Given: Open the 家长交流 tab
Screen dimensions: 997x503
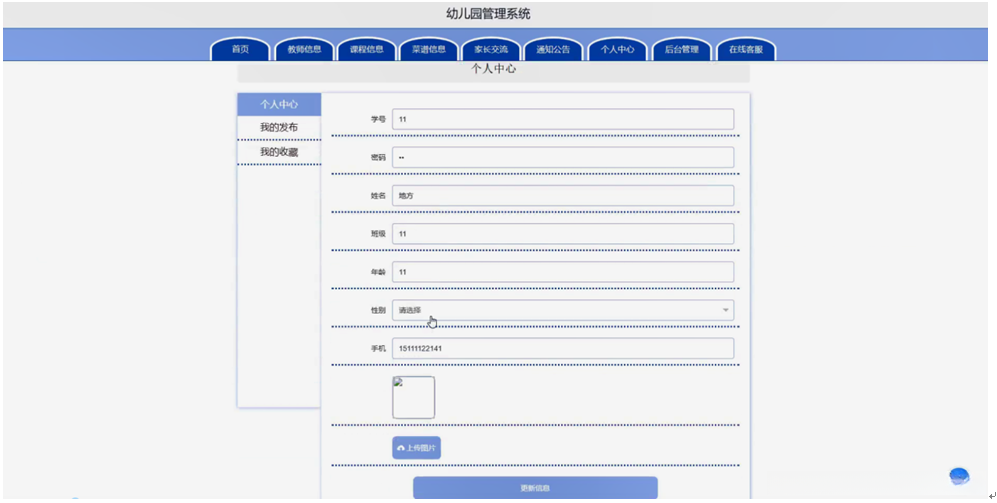Looking at the screenshot, I should 491,50.
